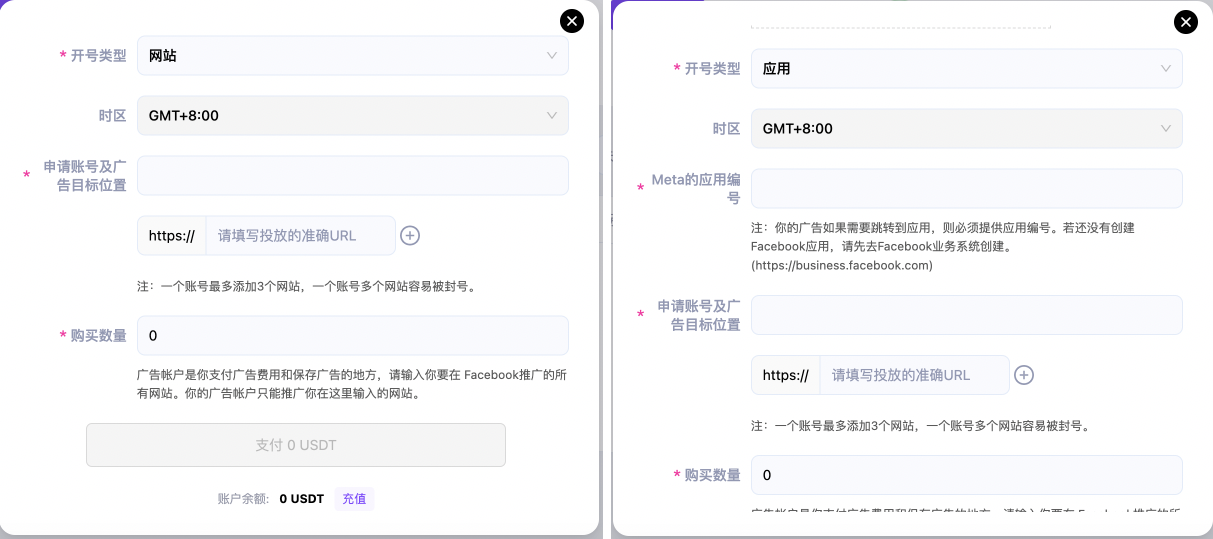The width and height of the screenshot is (1213, 539).
Task: Expand the 时区 dropdown in the left dialog
Action: pyautogui.click(x=352, y=116)
